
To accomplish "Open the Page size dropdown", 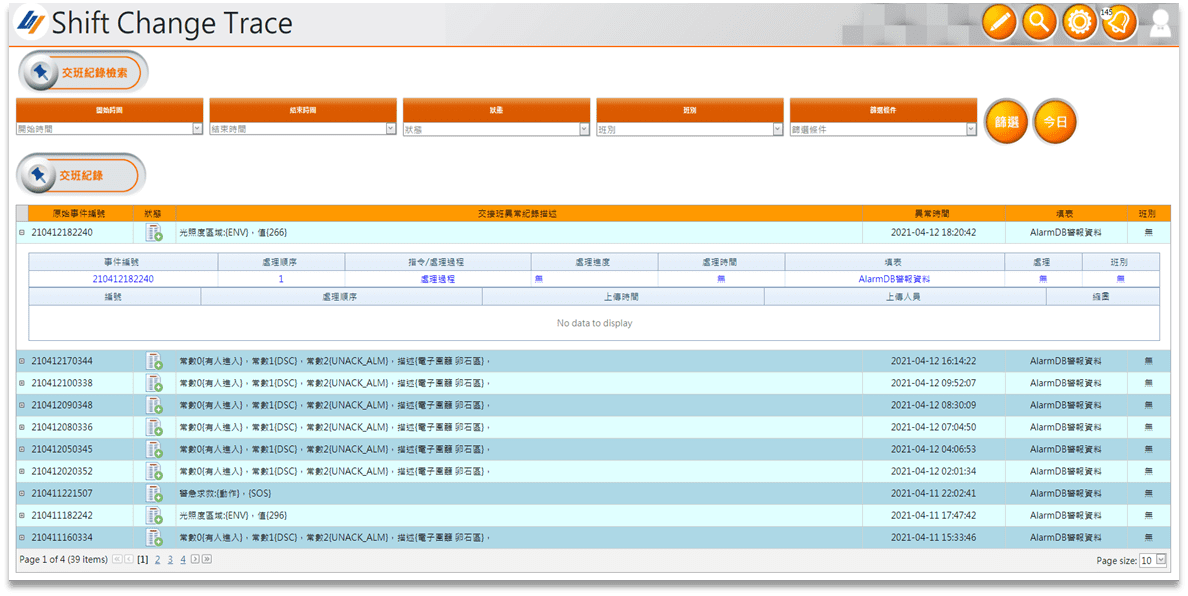I will point(1160,560).
